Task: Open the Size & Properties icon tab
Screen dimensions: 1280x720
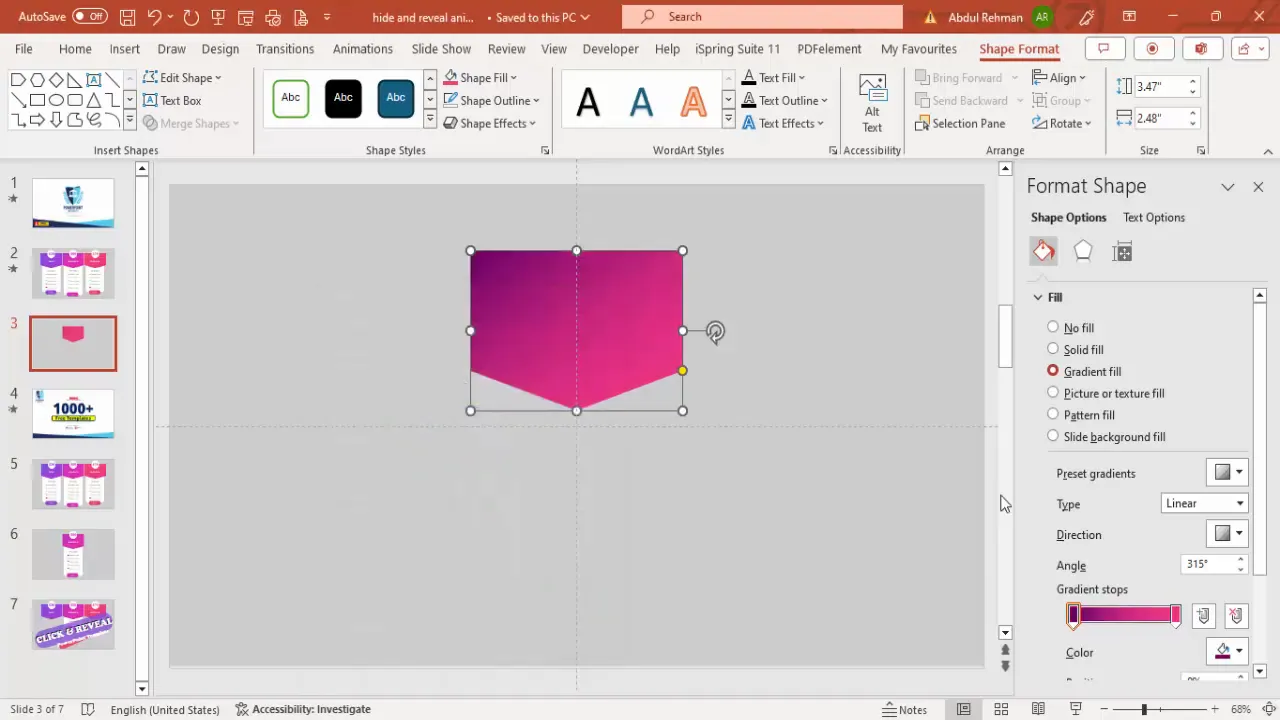Action: pyautogui.click(x=1122, y=251)
